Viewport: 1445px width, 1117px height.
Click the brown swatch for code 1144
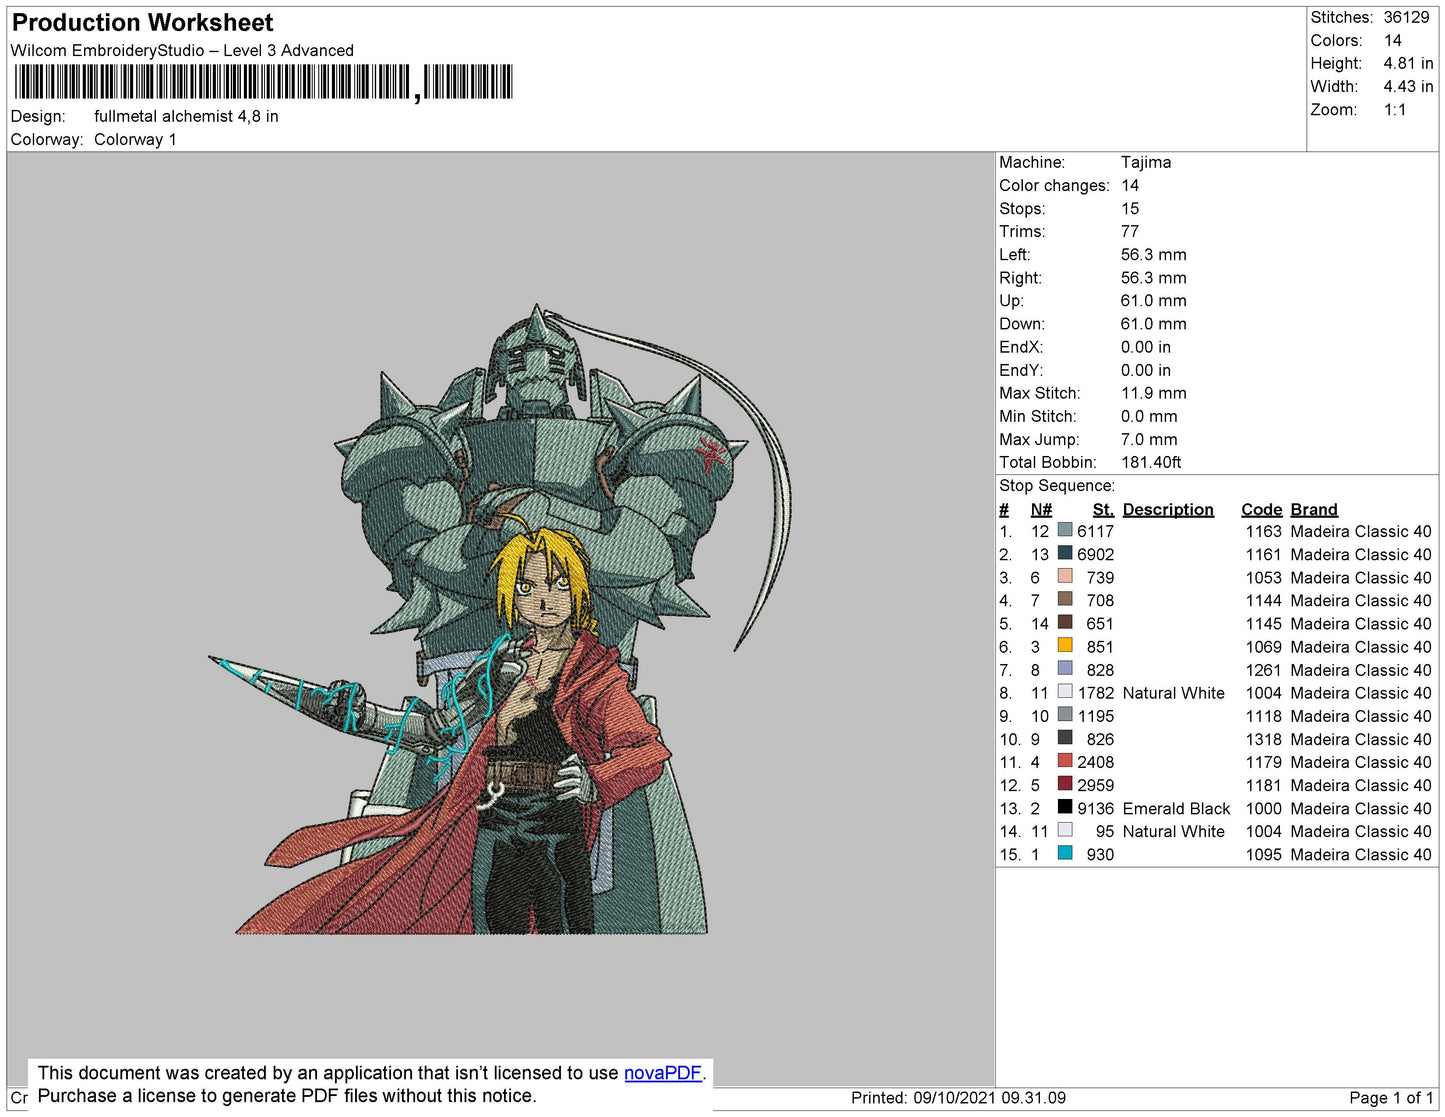coord(1065,600)
